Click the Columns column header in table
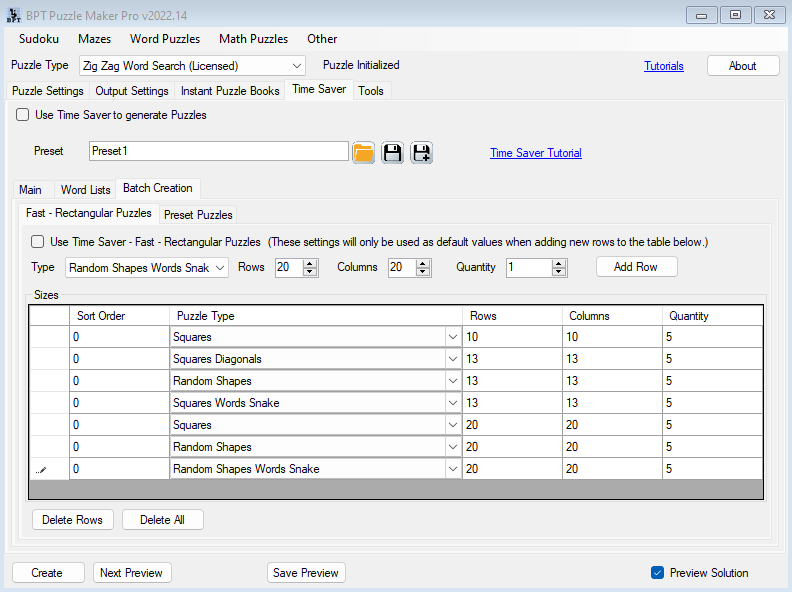792x592 pixels. pos(612,316)
